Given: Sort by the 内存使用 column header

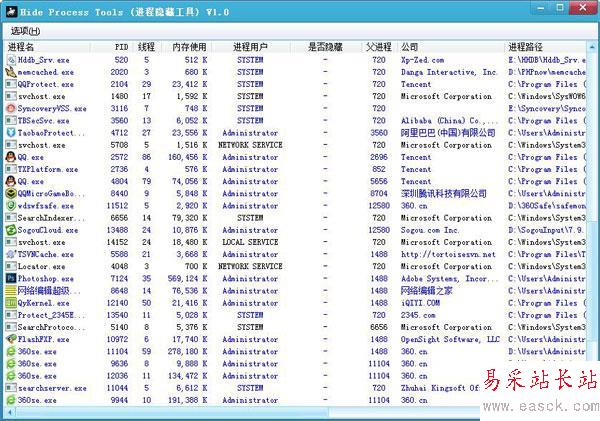Looking at the screenshot, I should (187, 47).
